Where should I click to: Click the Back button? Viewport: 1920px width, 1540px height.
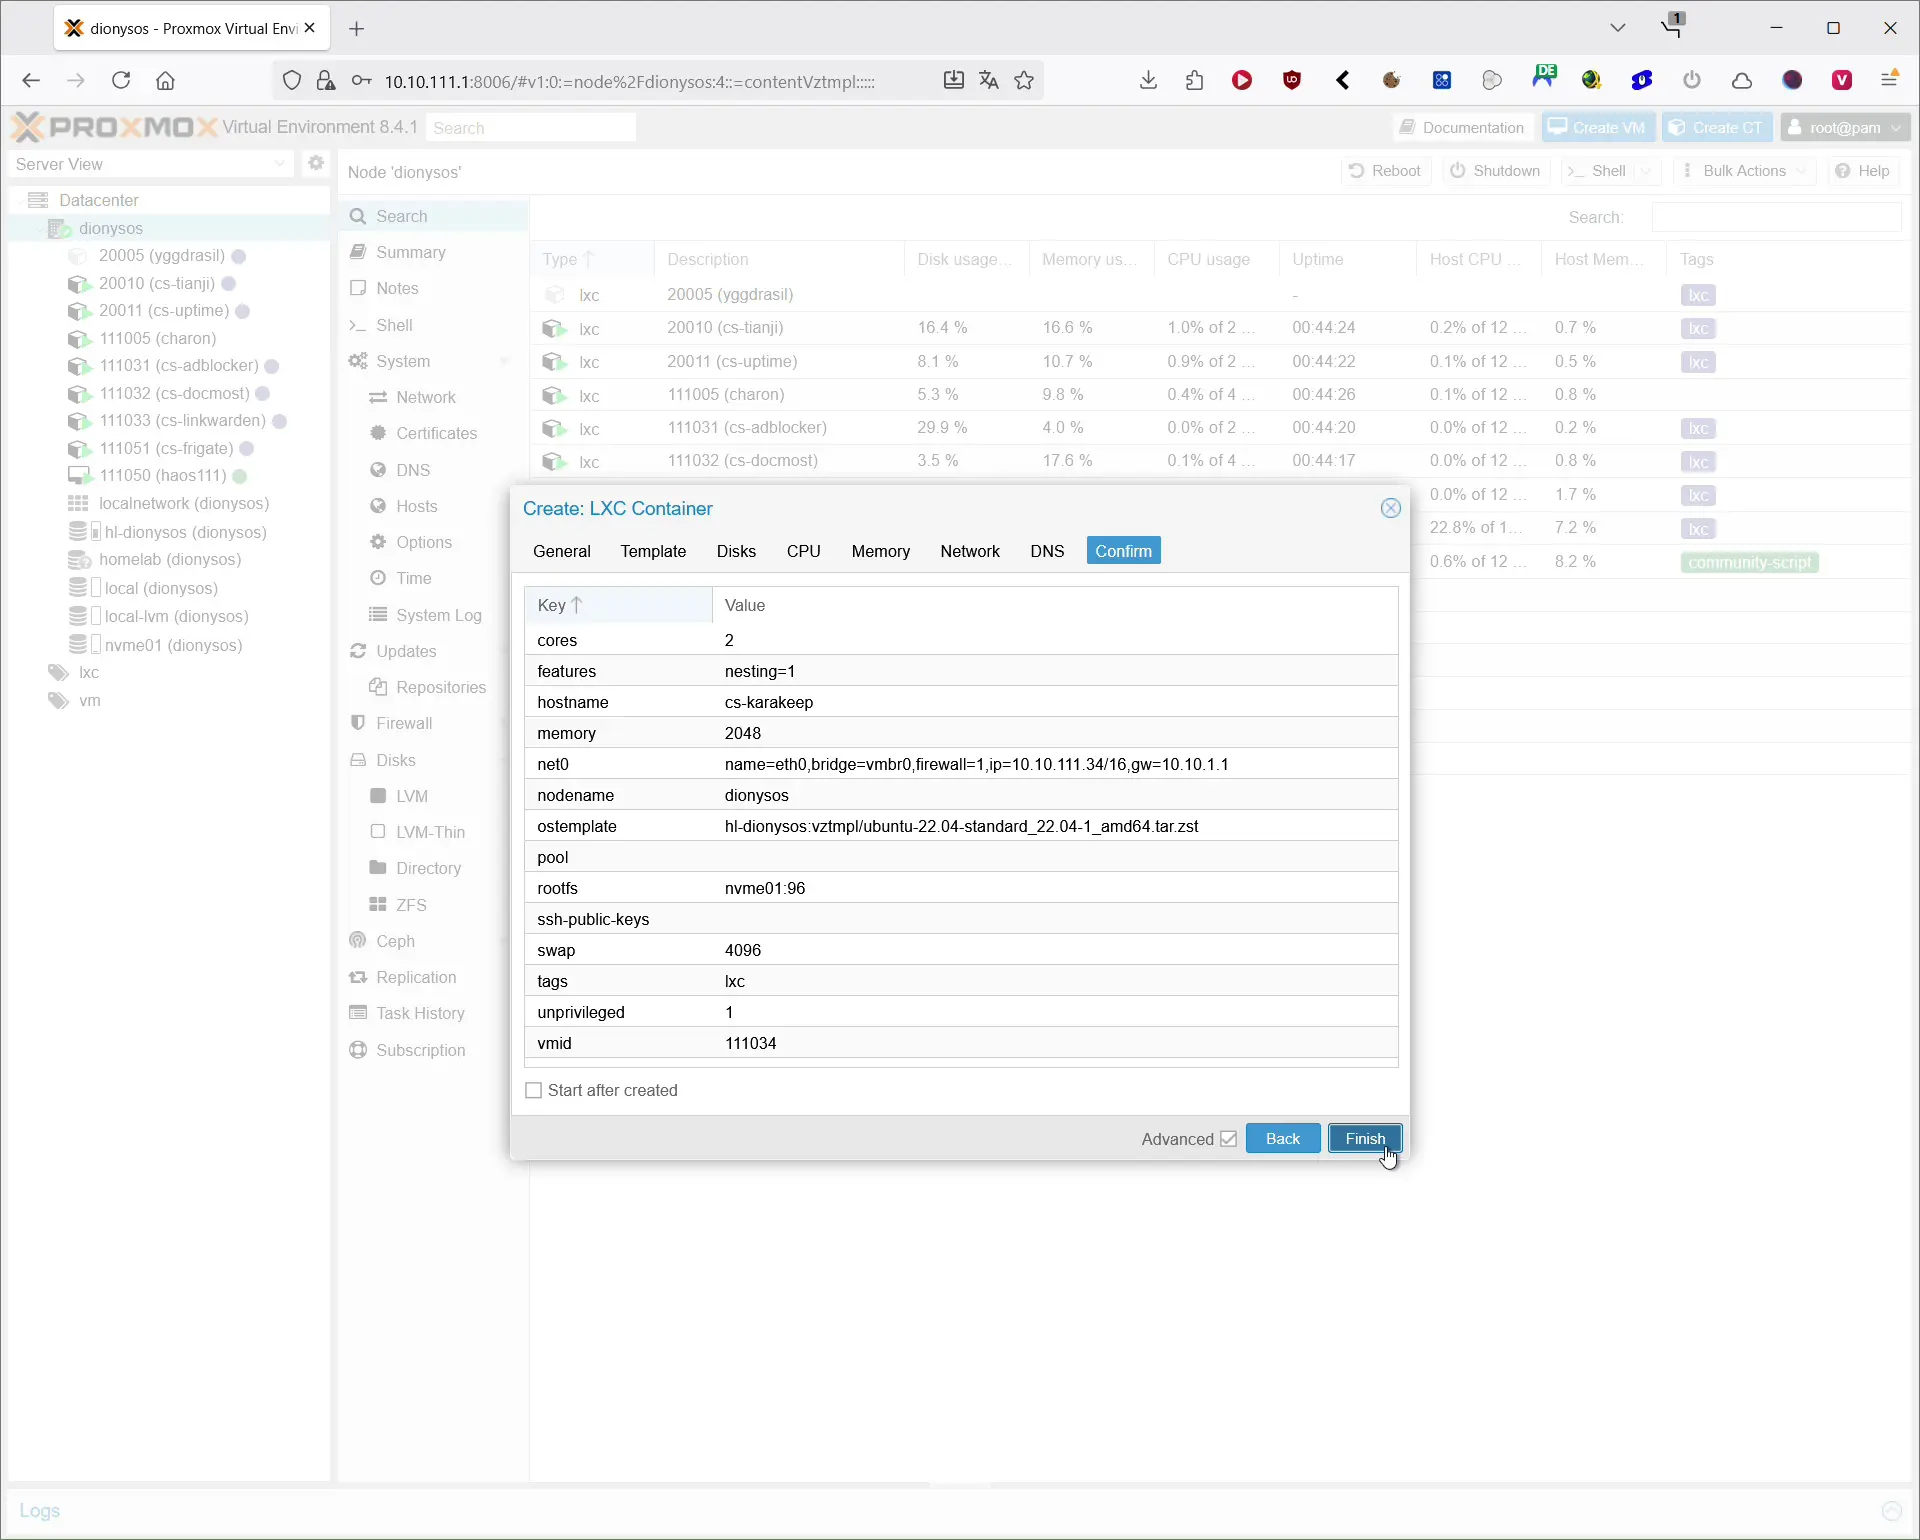(1282, 1139)
